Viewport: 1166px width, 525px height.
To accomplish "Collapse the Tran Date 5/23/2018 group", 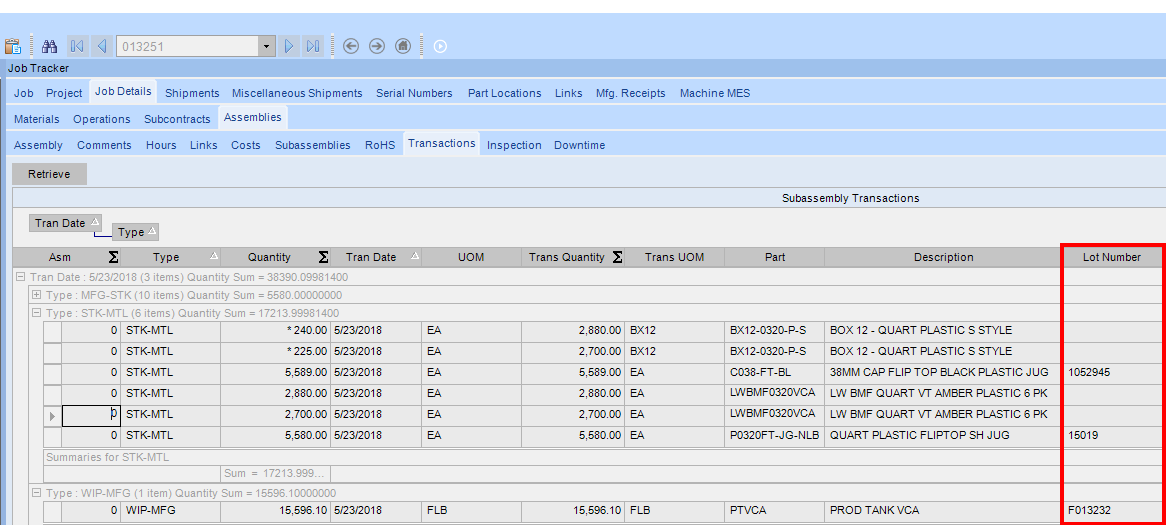I will point(21,277).
